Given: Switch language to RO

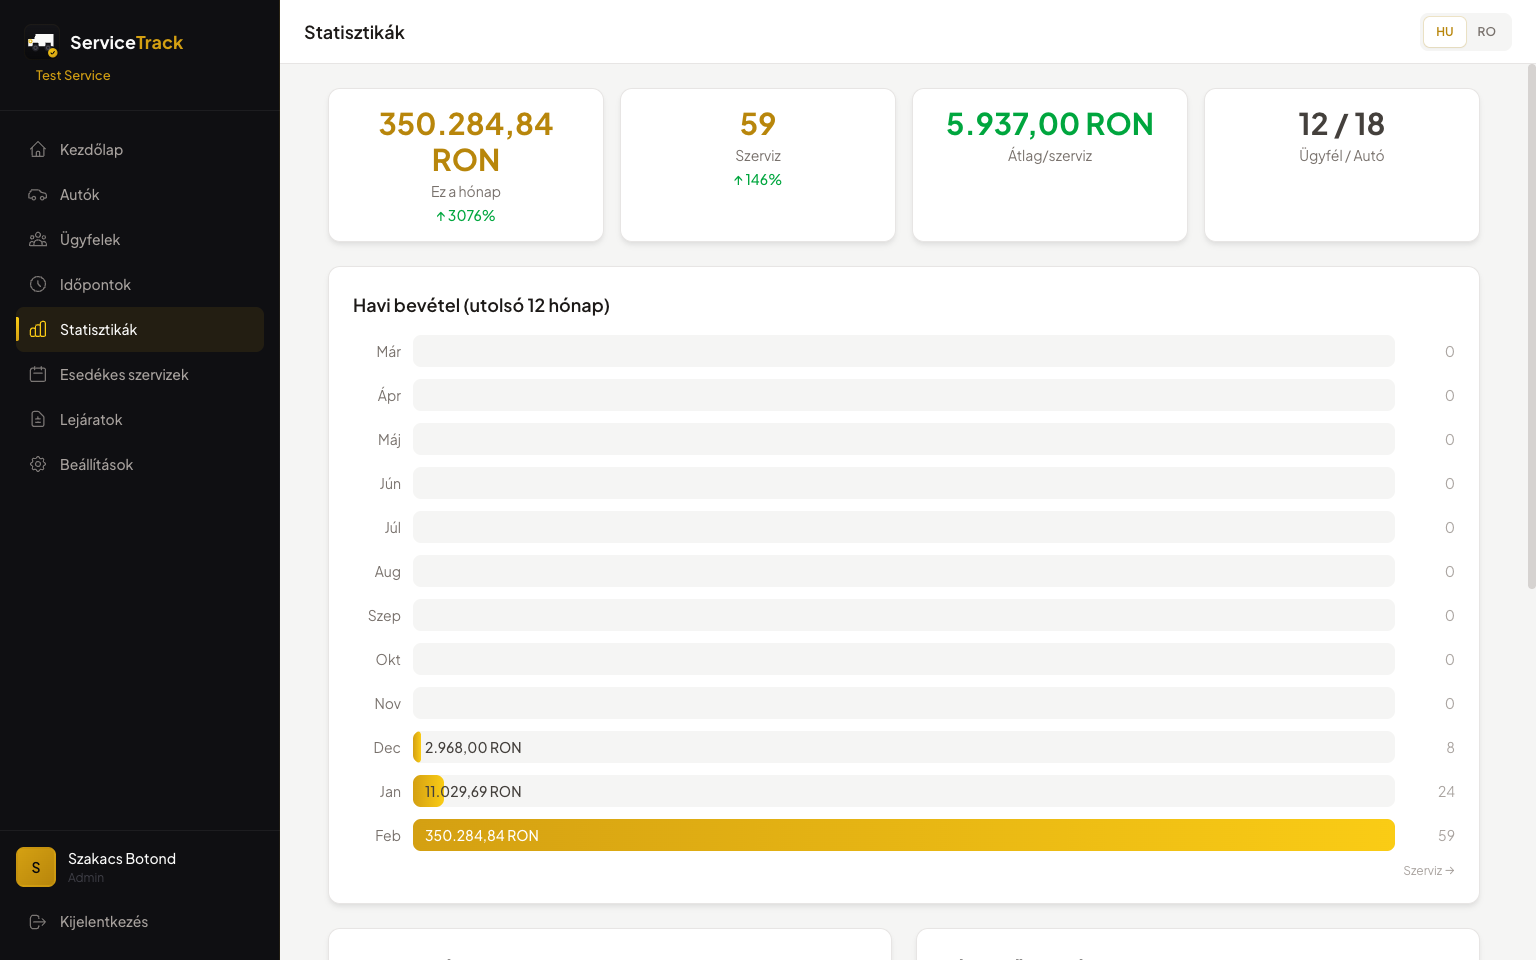Looking at the screenshot, I should [x=1486, y=32].
